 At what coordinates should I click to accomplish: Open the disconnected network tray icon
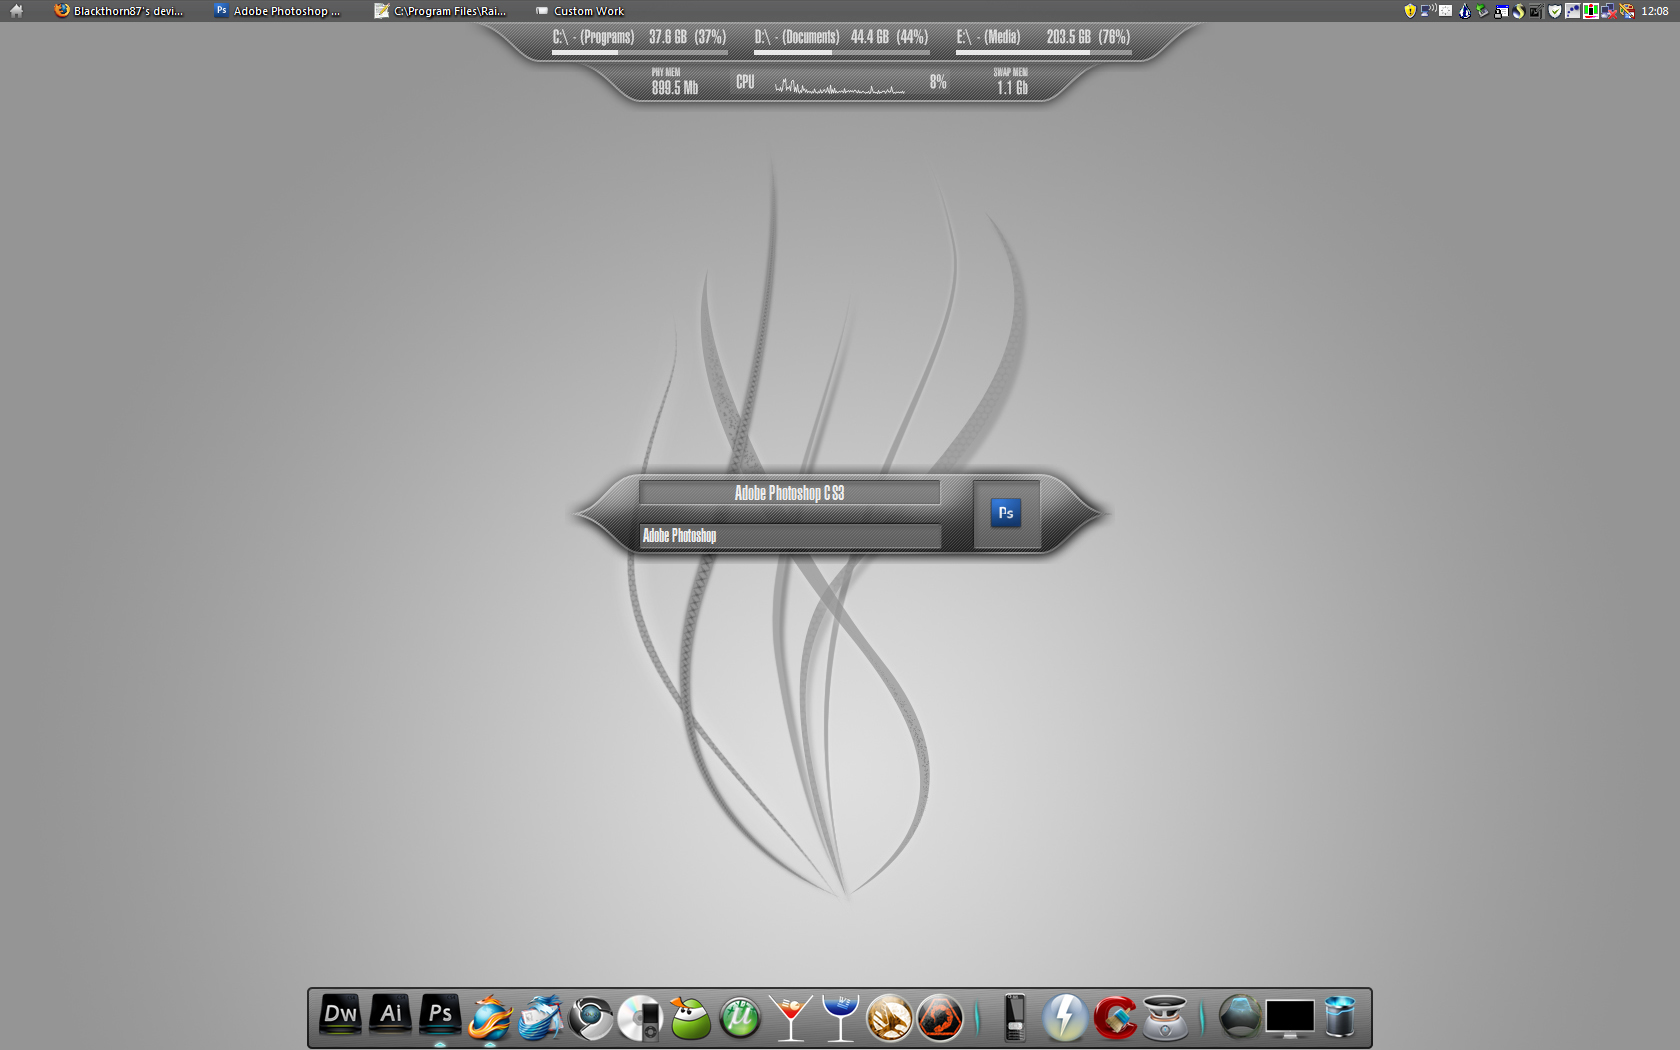(x=1609, y=11)
